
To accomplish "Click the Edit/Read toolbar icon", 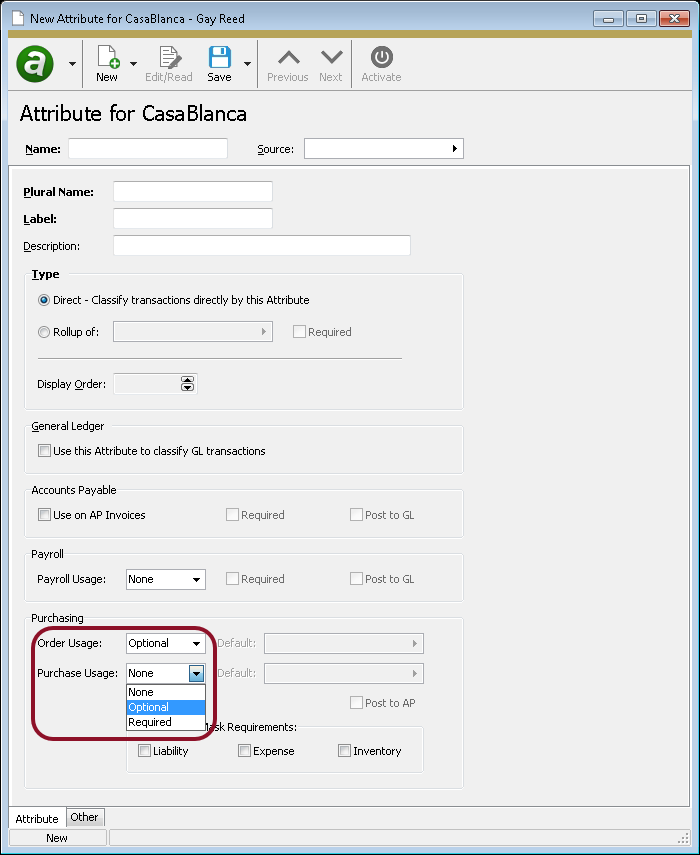I will click(x=168, y=58).
